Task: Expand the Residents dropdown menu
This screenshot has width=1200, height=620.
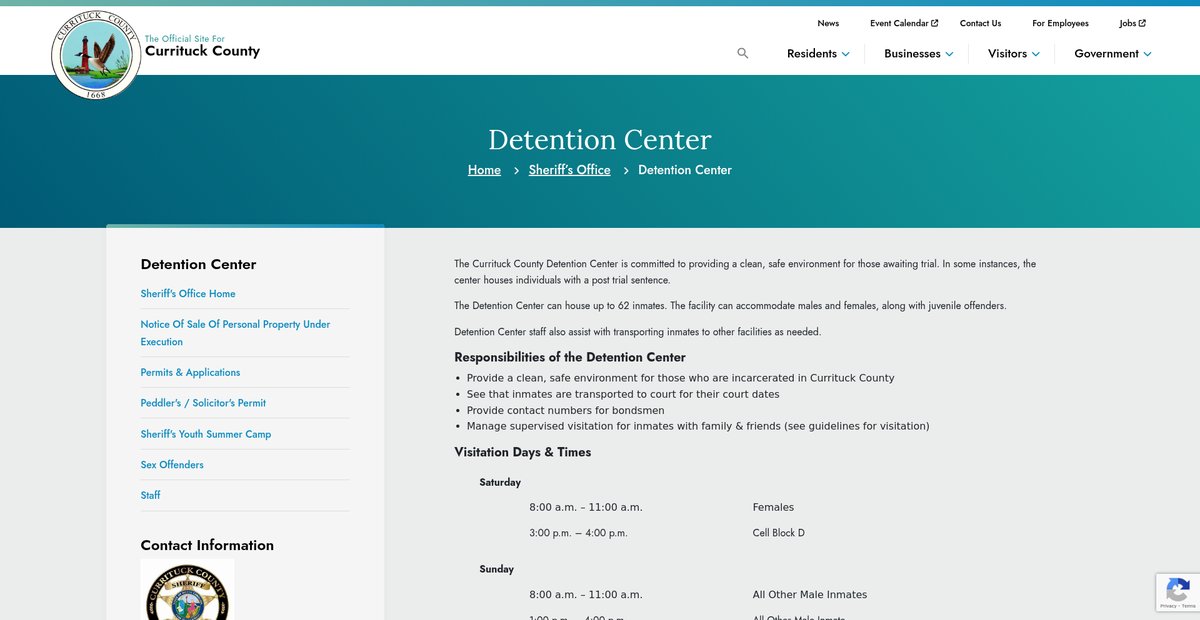Action: tap(818, 54)
